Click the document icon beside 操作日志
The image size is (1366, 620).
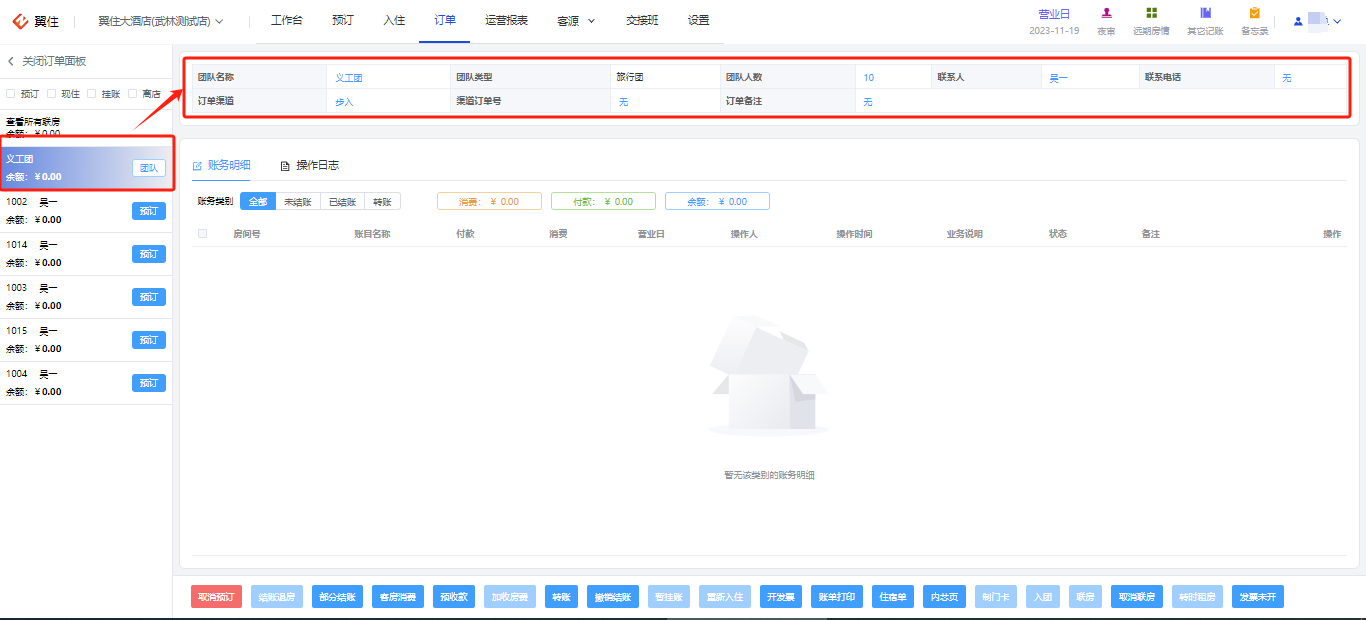285,166
